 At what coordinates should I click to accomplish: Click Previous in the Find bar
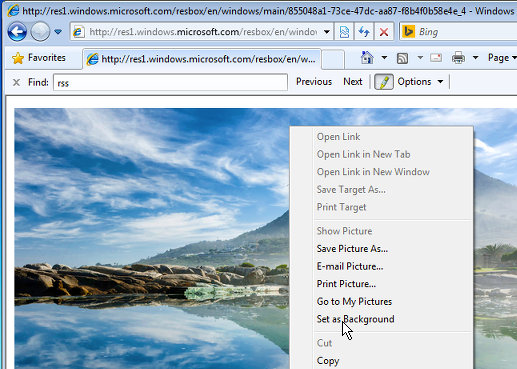click(314, 82)
